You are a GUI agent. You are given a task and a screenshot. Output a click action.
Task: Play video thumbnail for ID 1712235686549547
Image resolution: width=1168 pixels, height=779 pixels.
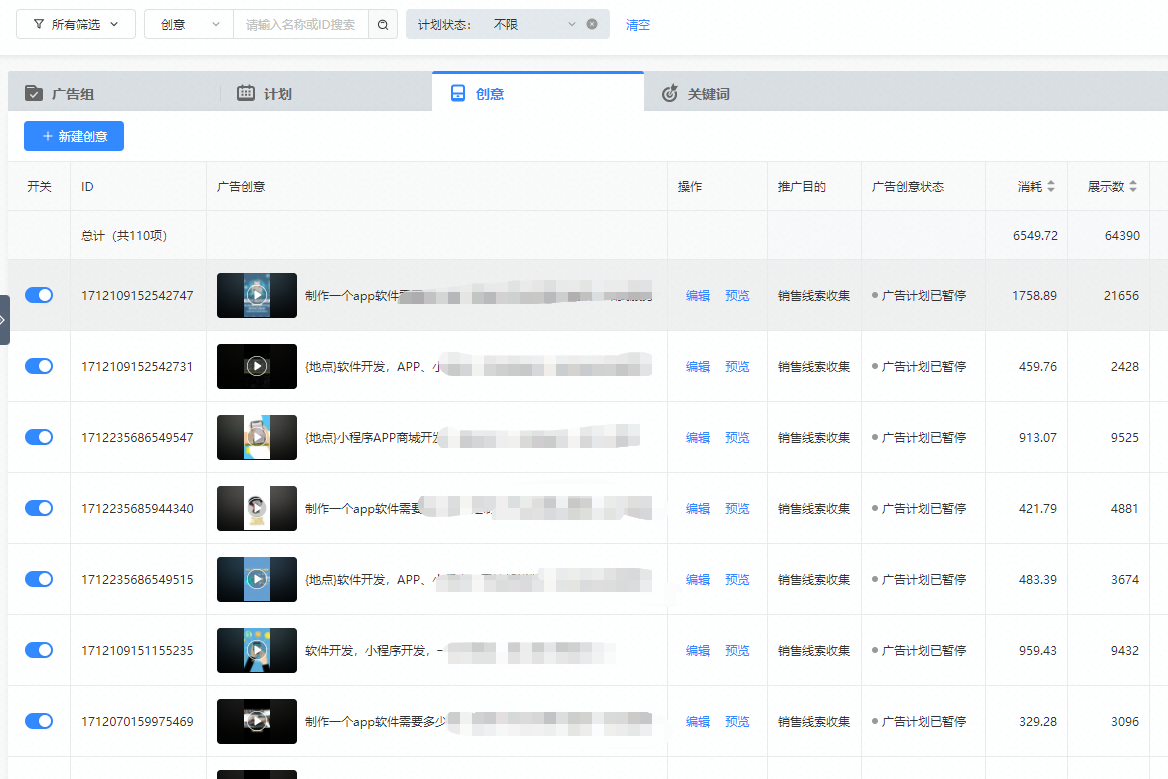pyautogui.click(x=257, y=437)
